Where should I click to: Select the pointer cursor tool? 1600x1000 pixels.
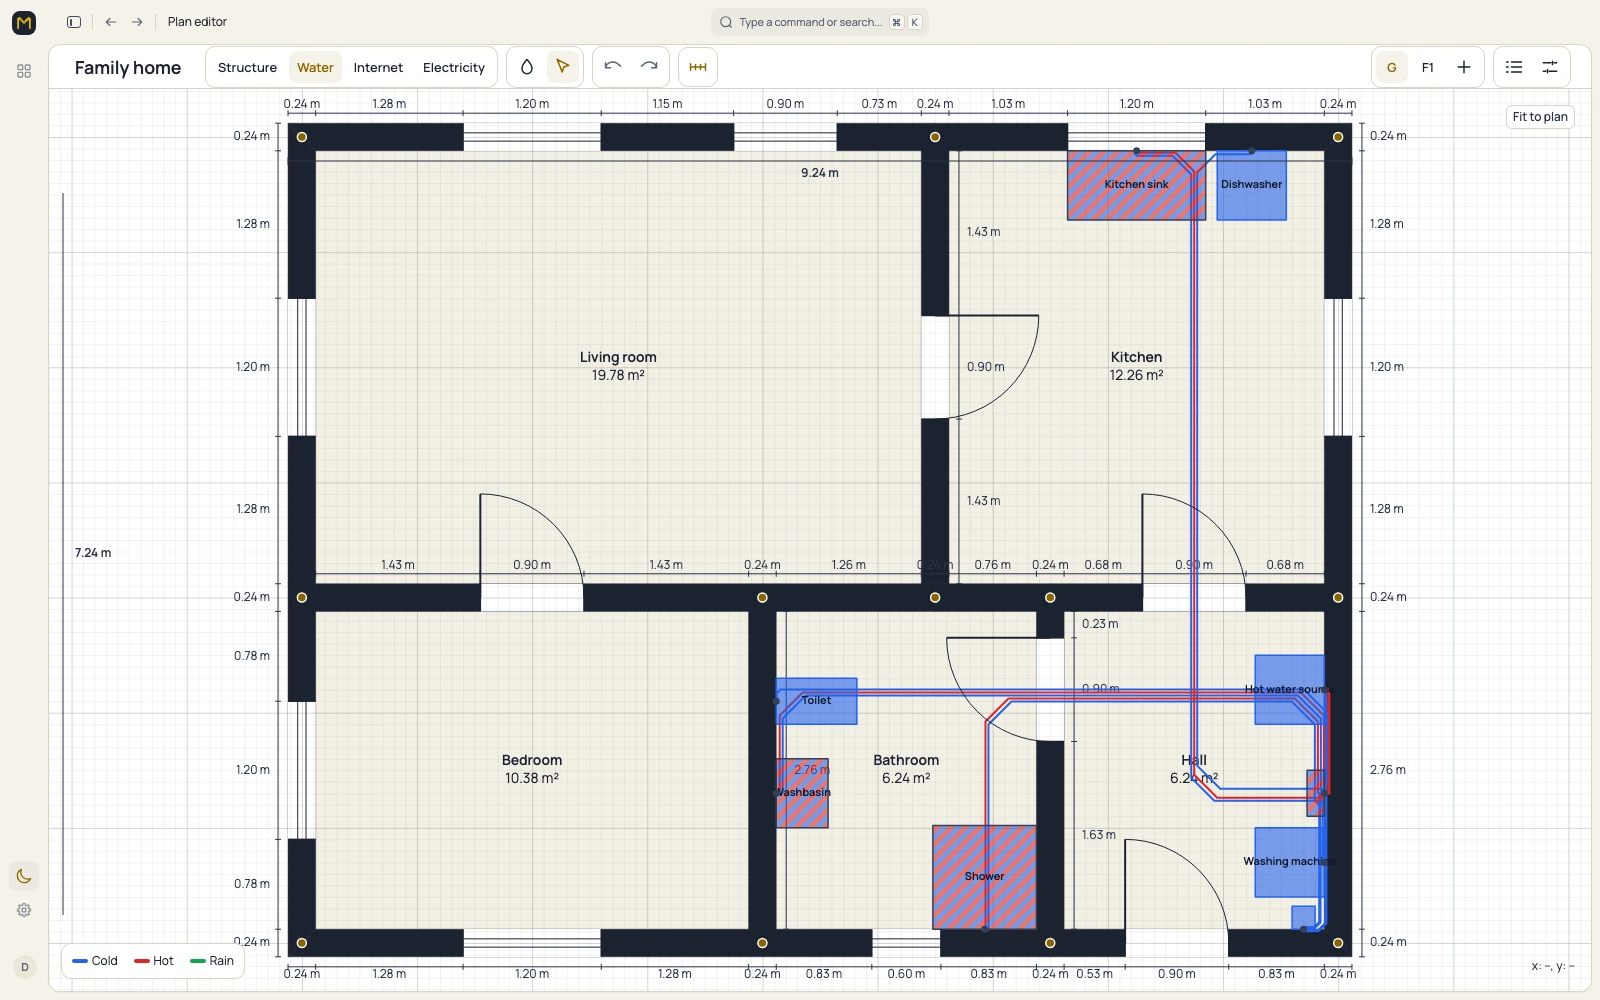563,67
